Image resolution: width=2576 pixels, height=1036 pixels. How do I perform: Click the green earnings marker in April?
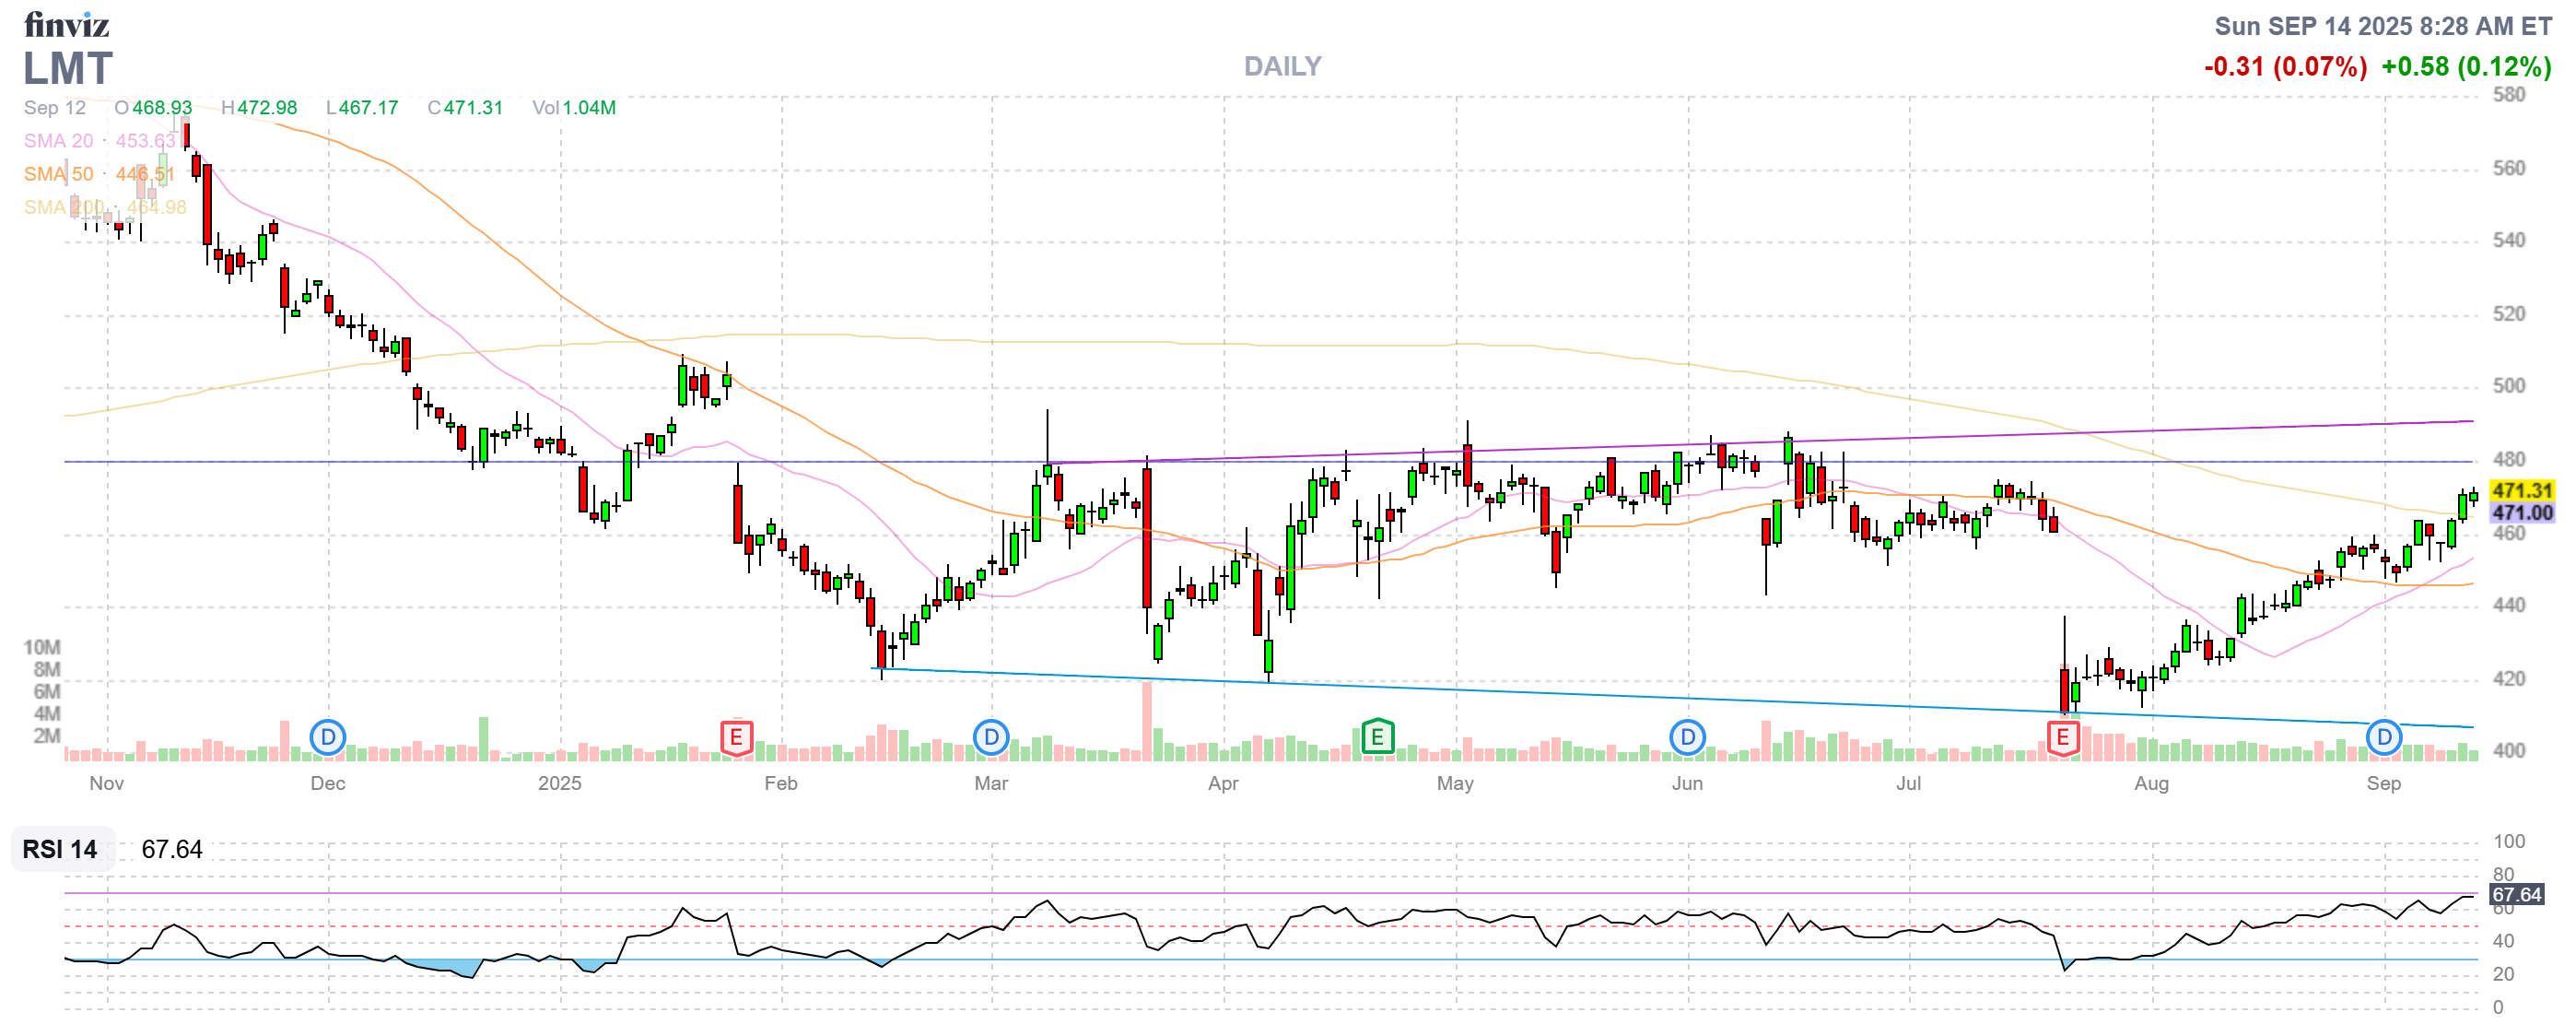pos(1377,738)
